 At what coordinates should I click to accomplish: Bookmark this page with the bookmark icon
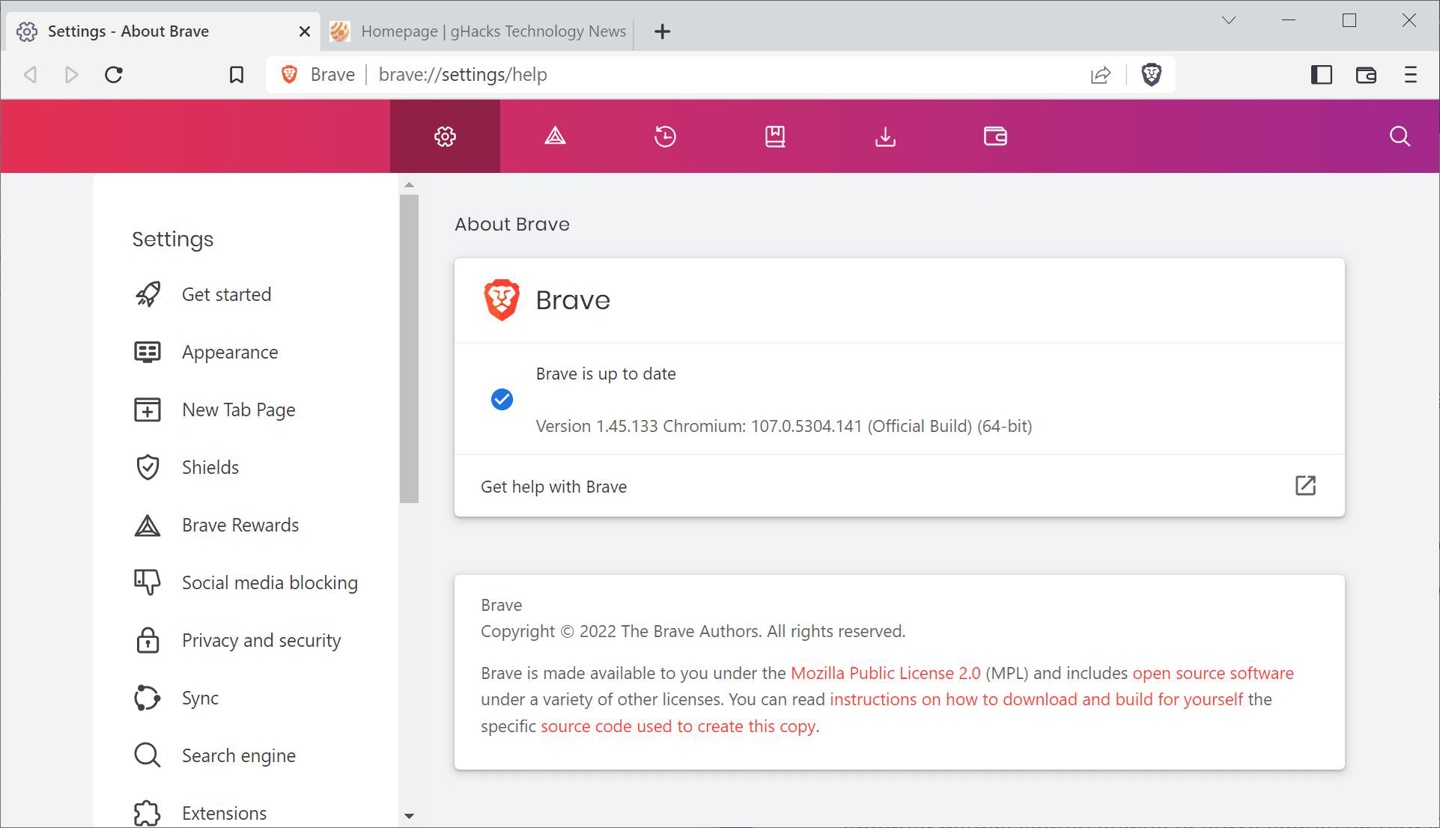(236, 74)
